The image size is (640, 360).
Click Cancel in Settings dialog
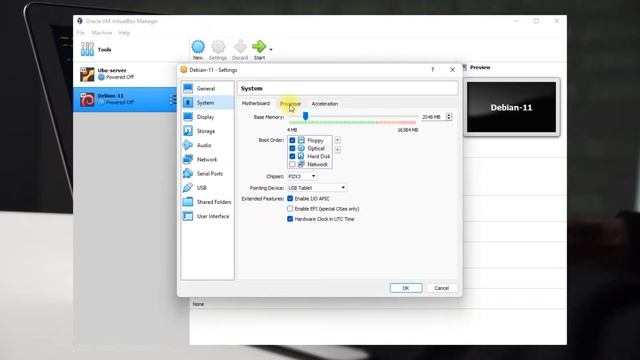pos(441,288)
